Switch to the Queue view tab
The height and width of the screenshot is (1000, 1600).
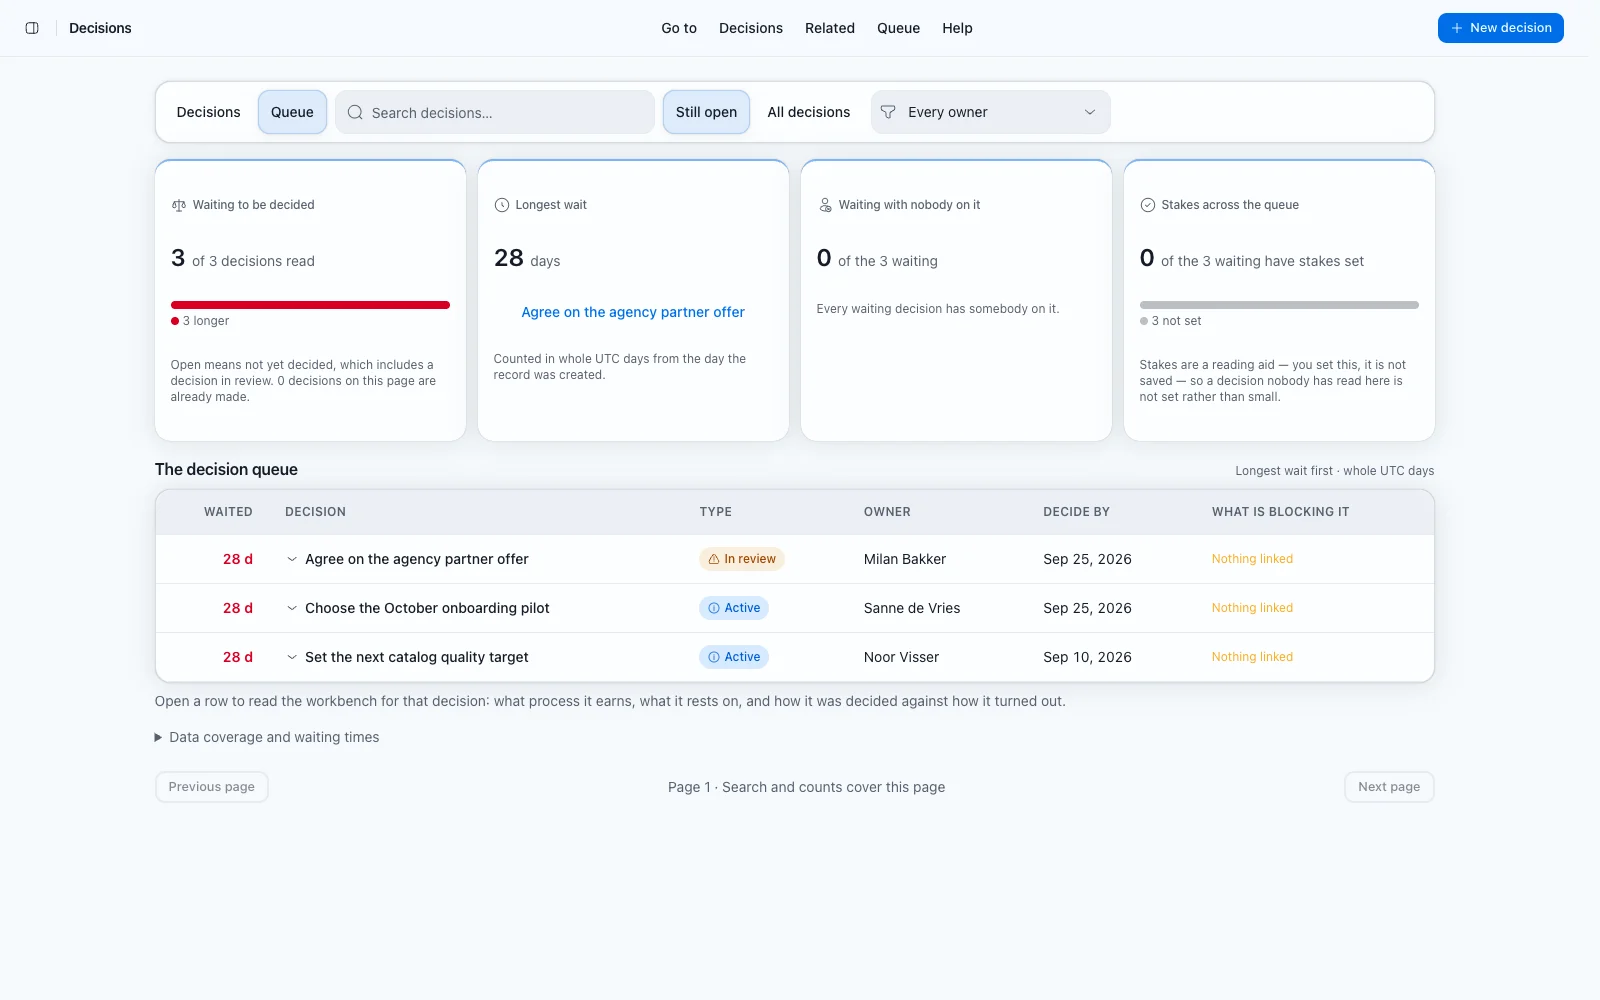292,112
